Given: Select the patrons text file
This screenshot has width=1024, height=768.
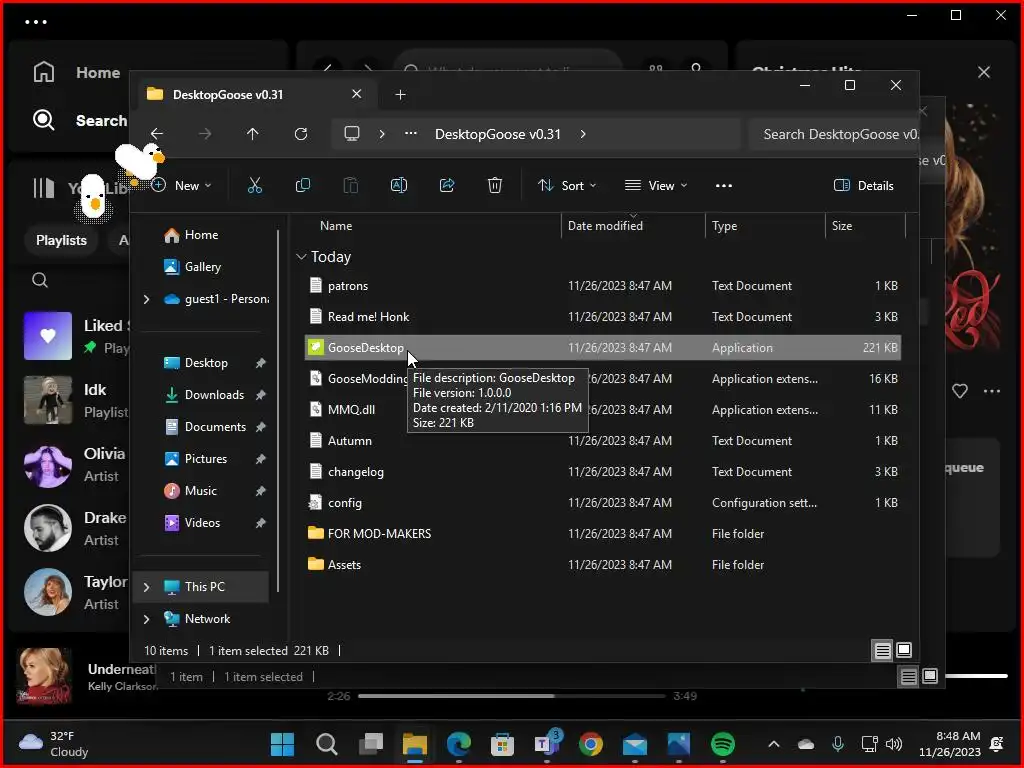Looking at the screenshot, I should point(602,285).
